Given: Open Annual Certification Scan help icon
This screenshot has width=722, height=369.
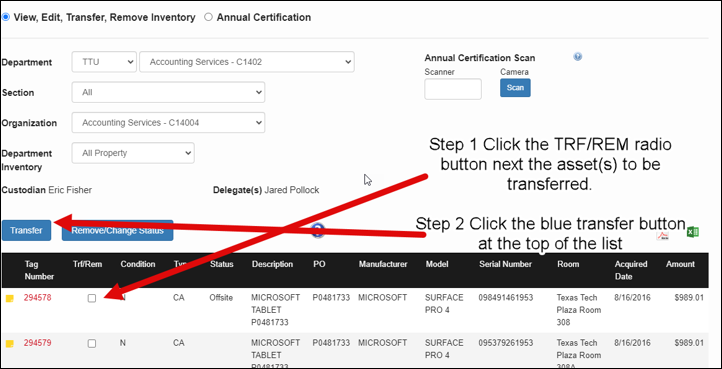Looking at the screenshot, I should 578,57.
